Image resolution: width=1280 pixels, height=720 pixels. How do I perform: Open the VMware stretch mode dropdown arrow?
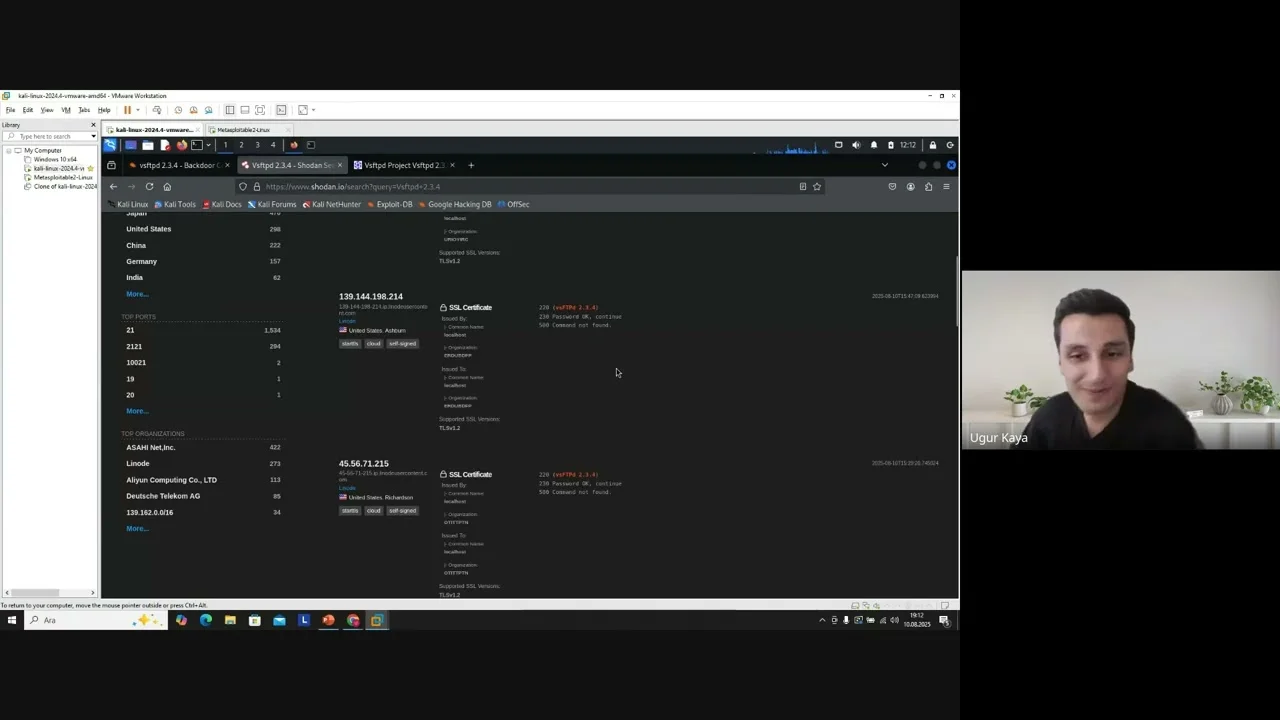point(313,110)
